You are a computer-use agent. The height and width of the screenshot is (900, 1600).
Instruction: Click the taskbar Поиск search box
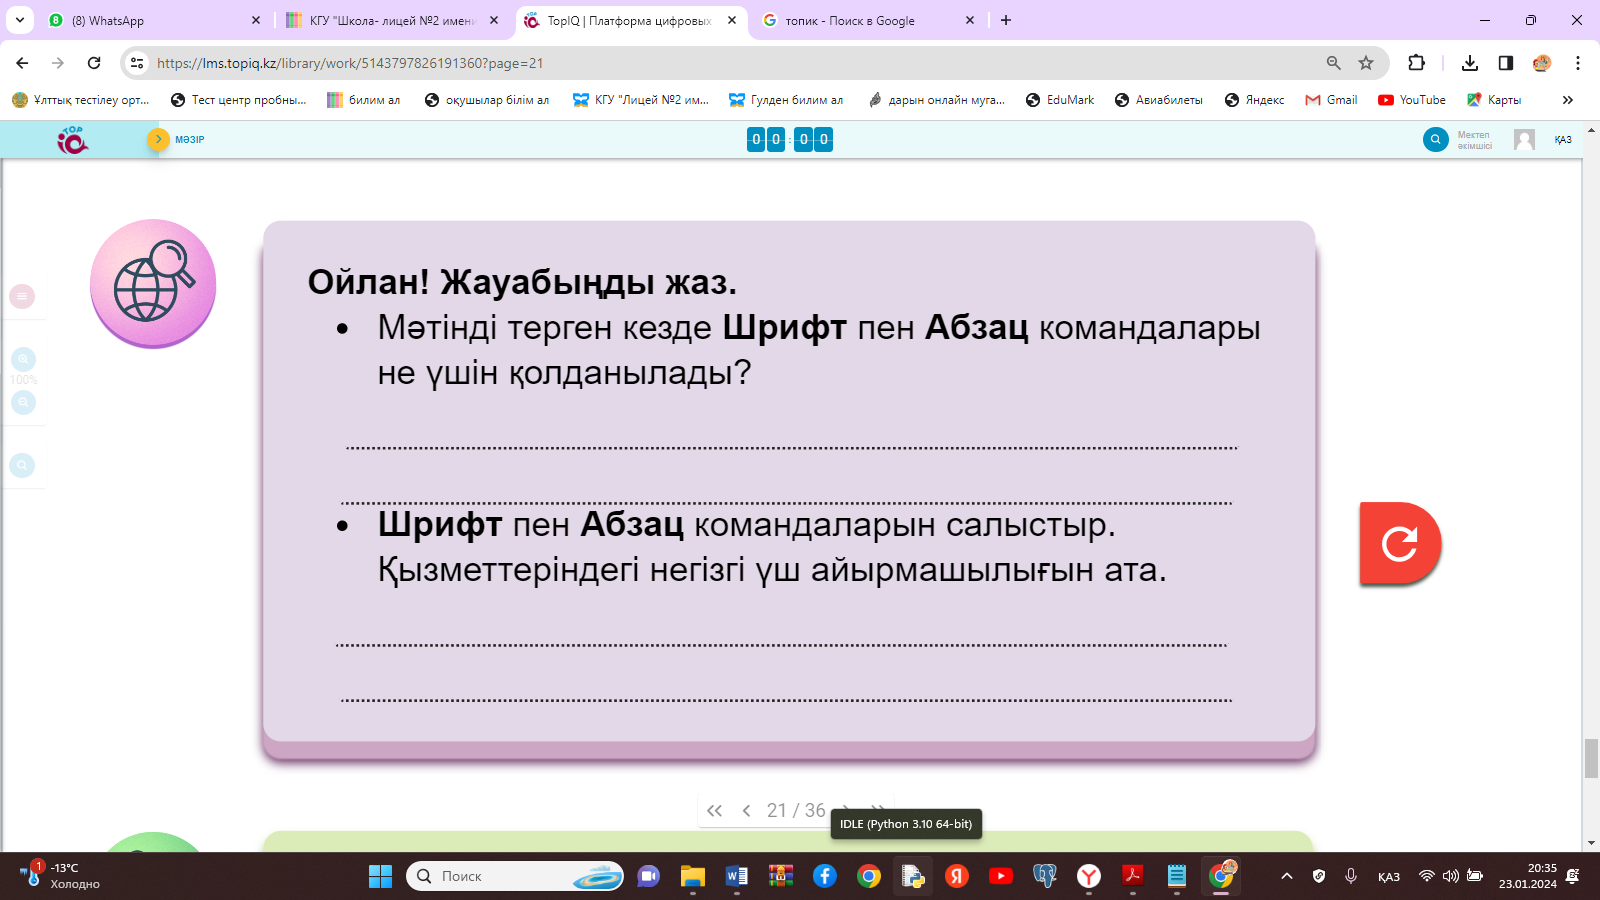click(x=515, y=876)
